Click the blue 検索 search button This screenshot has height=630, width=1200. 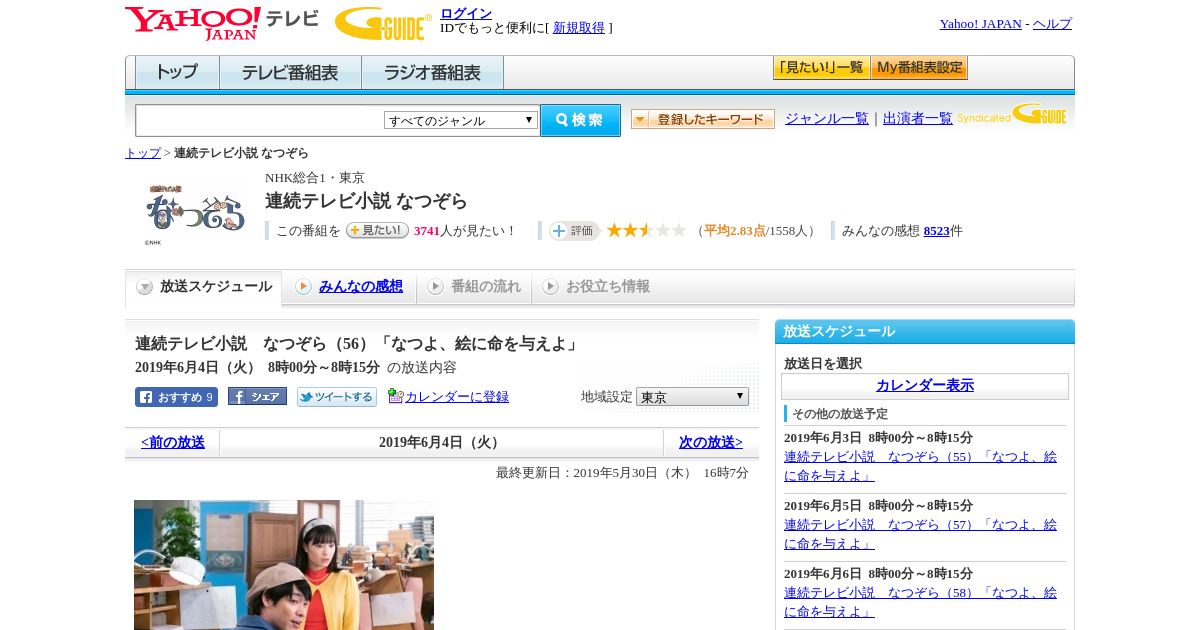tap(580, 120)
